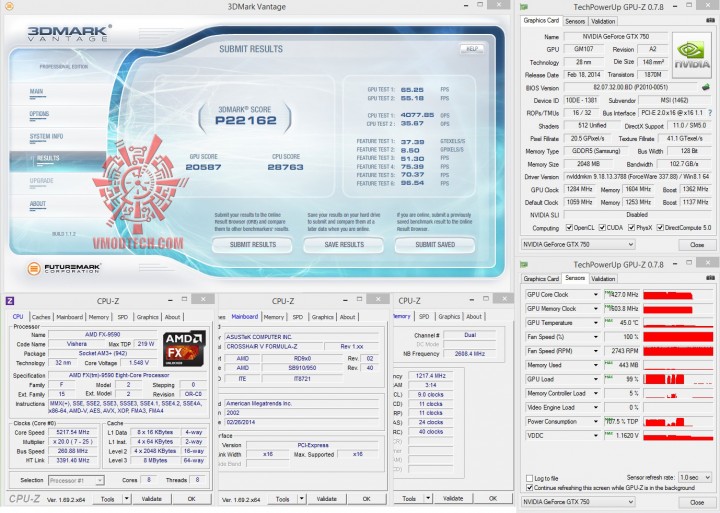Toggle the OpenCL checkbox
This screenshot has height=513, width=720.
coord(569,227)
